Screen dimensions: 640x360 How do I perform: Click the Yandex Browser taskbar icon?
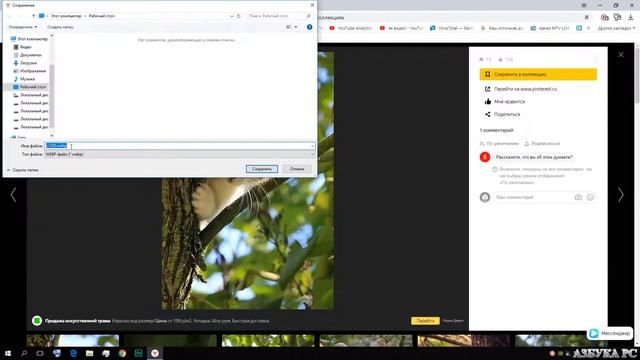point(155,353)
